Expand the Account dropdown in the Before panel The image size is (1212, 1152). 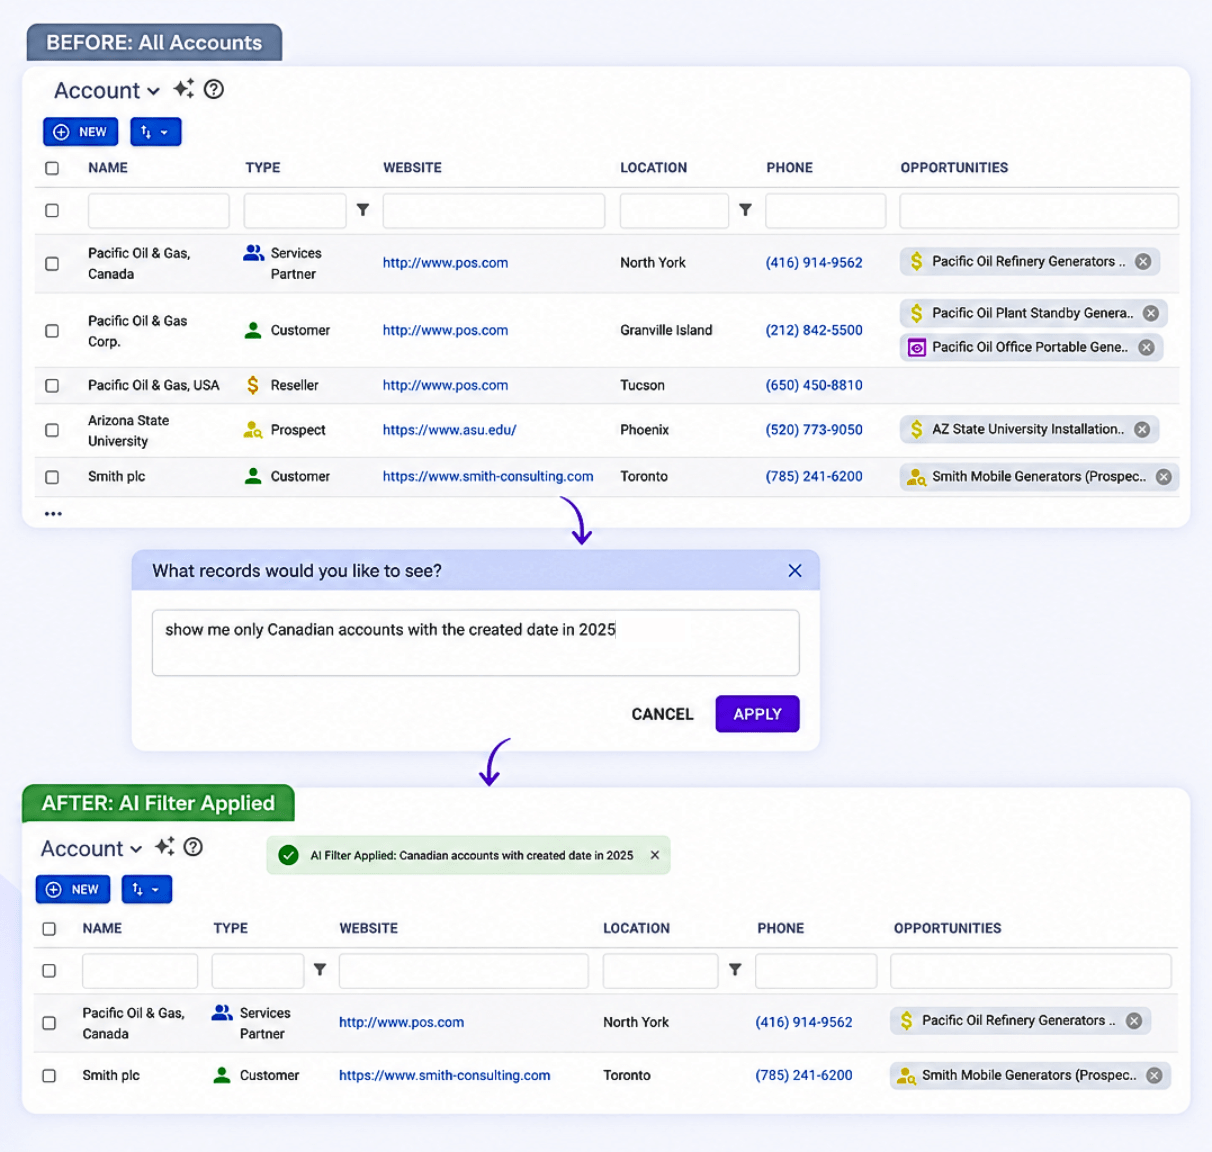pos(107,90)
